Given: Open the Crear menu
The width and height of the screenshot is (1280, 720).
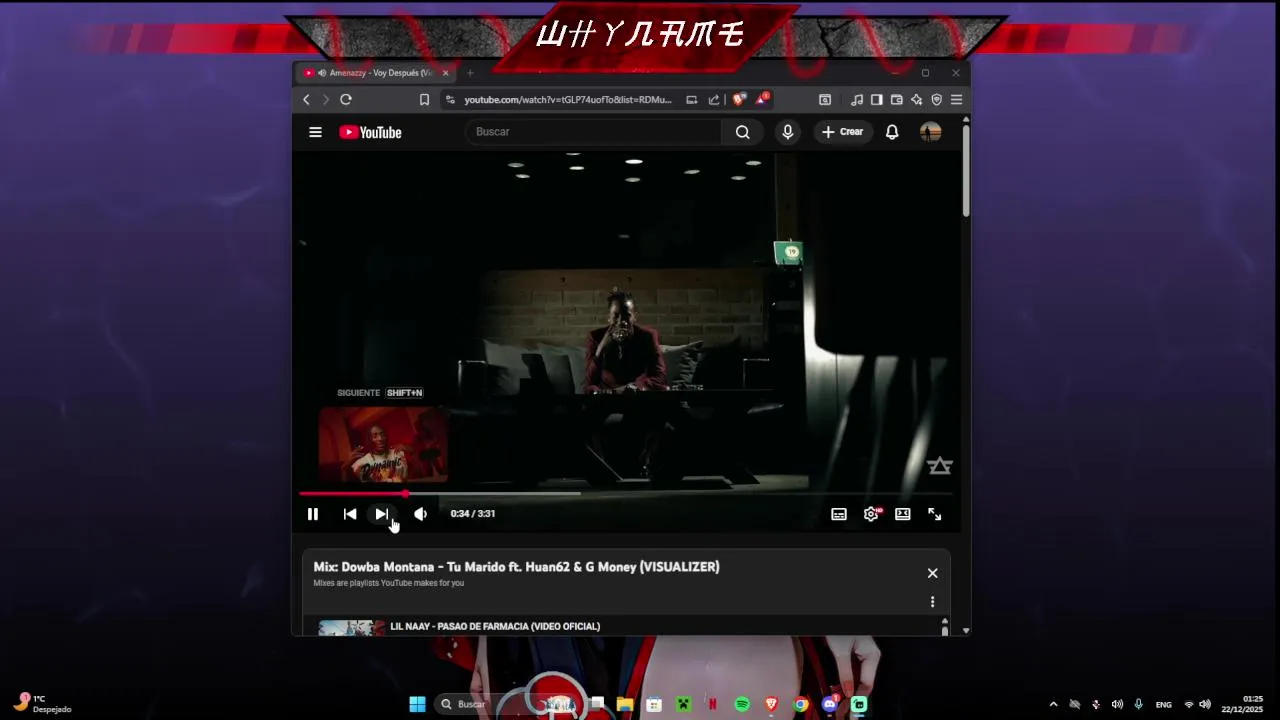Looking at the screenshot, I should [x=842, y=132].
